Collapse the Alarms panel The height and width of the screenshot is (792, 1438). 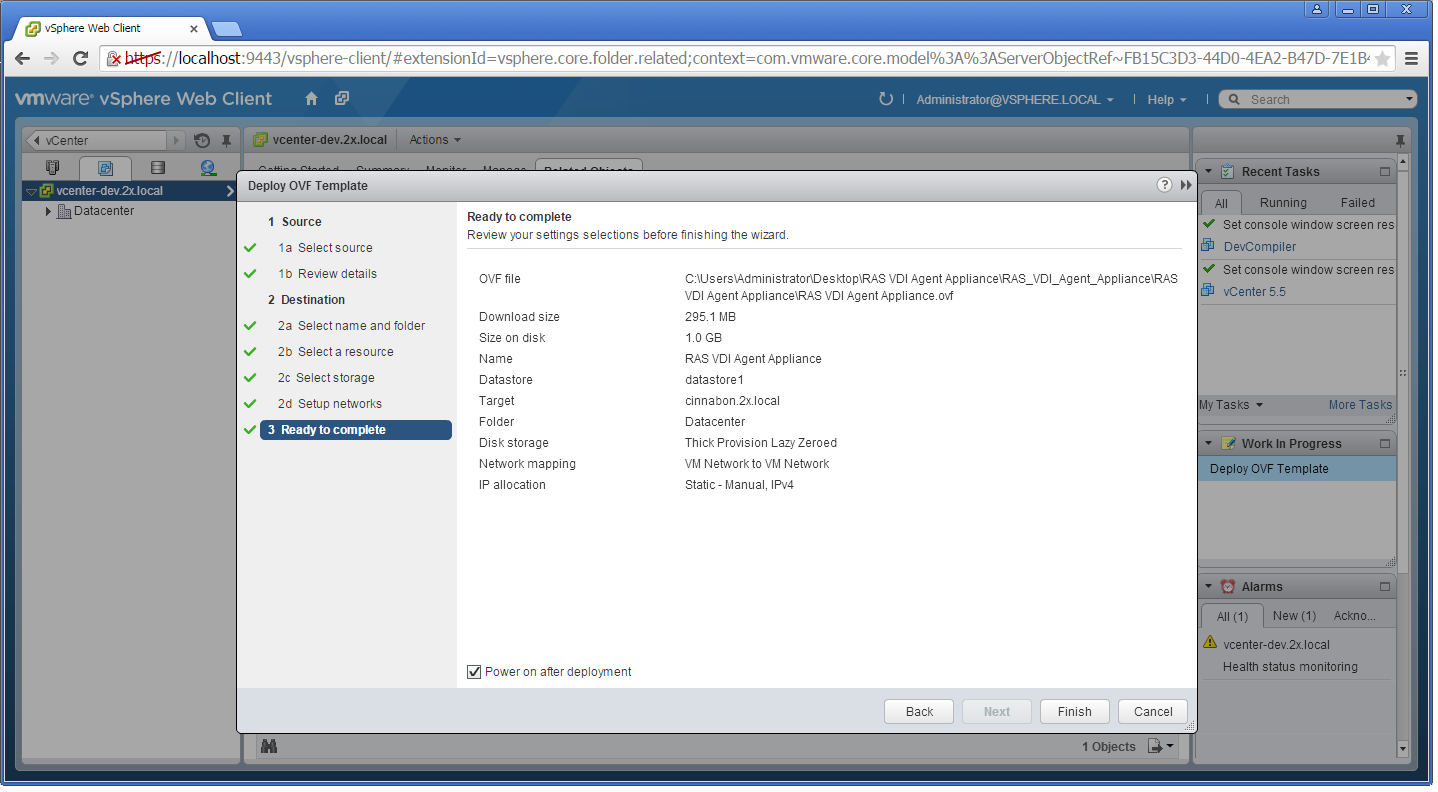point(1208,587)
